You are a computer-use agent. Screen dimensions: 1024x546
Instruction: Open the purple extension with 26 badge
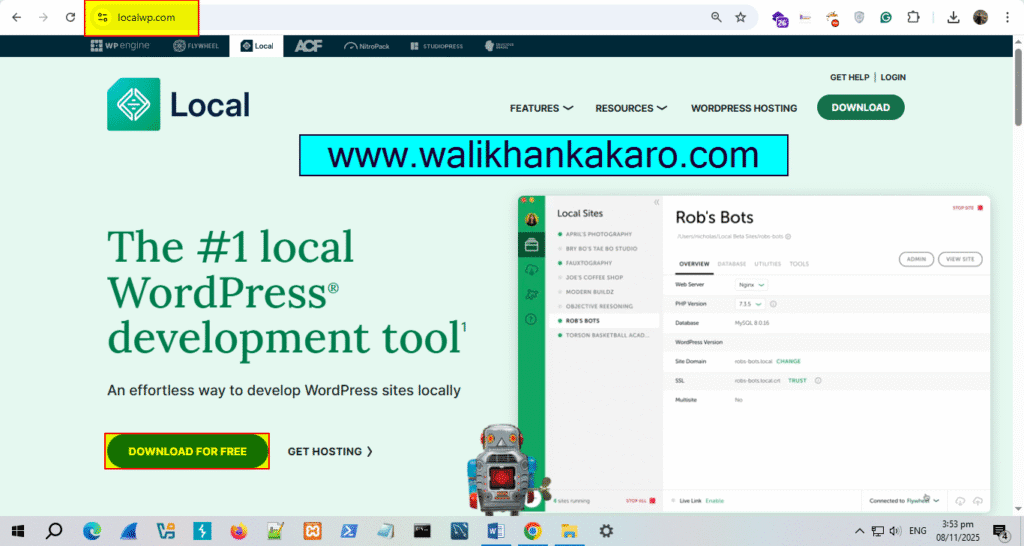coord(780,18)
